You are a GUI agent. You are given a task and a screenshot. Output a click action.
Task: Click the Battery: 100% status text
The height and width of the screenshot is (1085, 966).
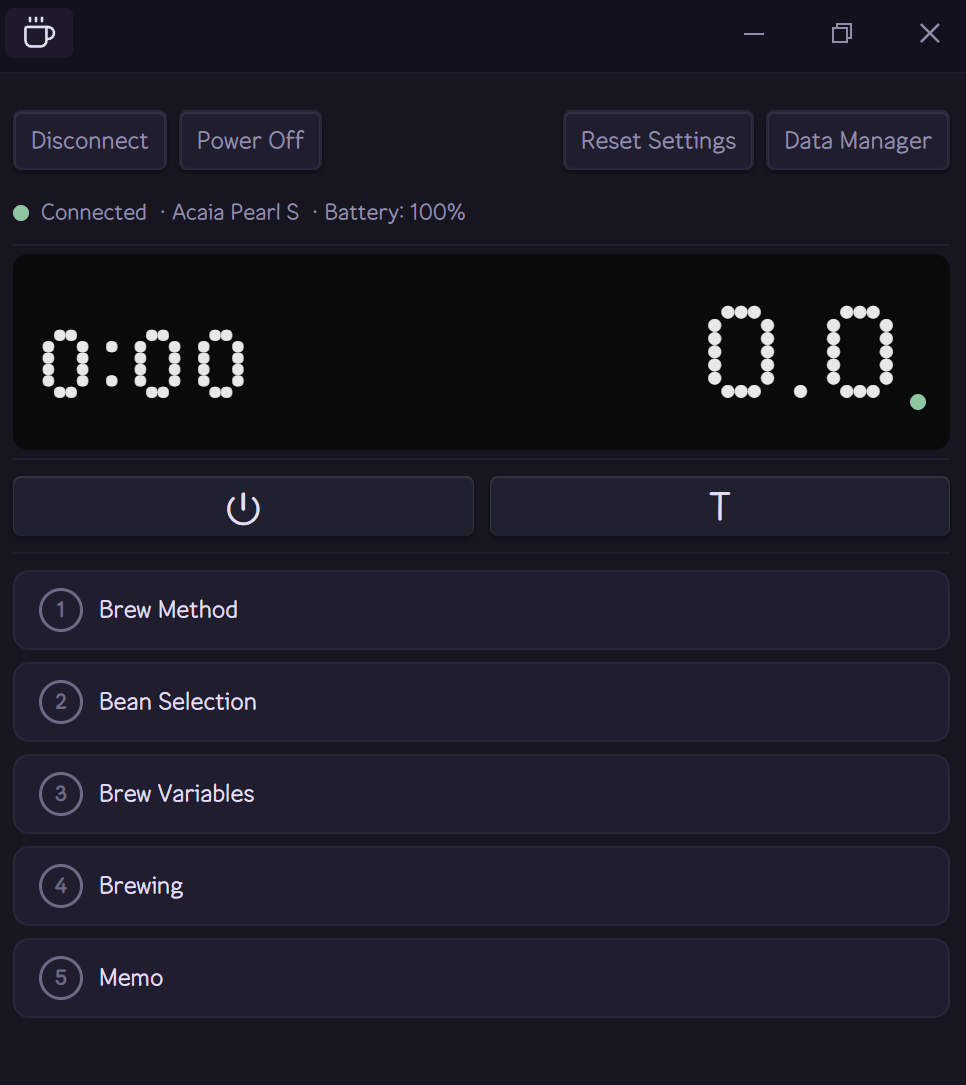(x=394, y=212)
